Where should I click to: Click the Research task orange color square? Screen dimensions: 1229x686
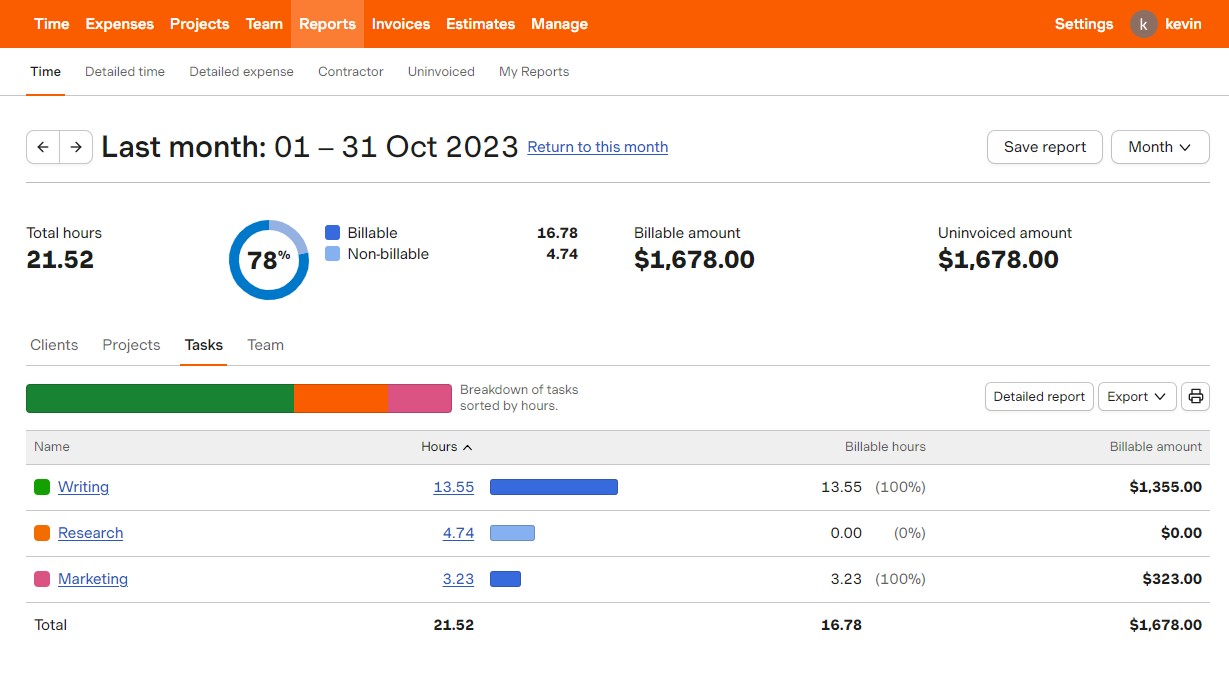pyautogui.click(x=42, y=533)
